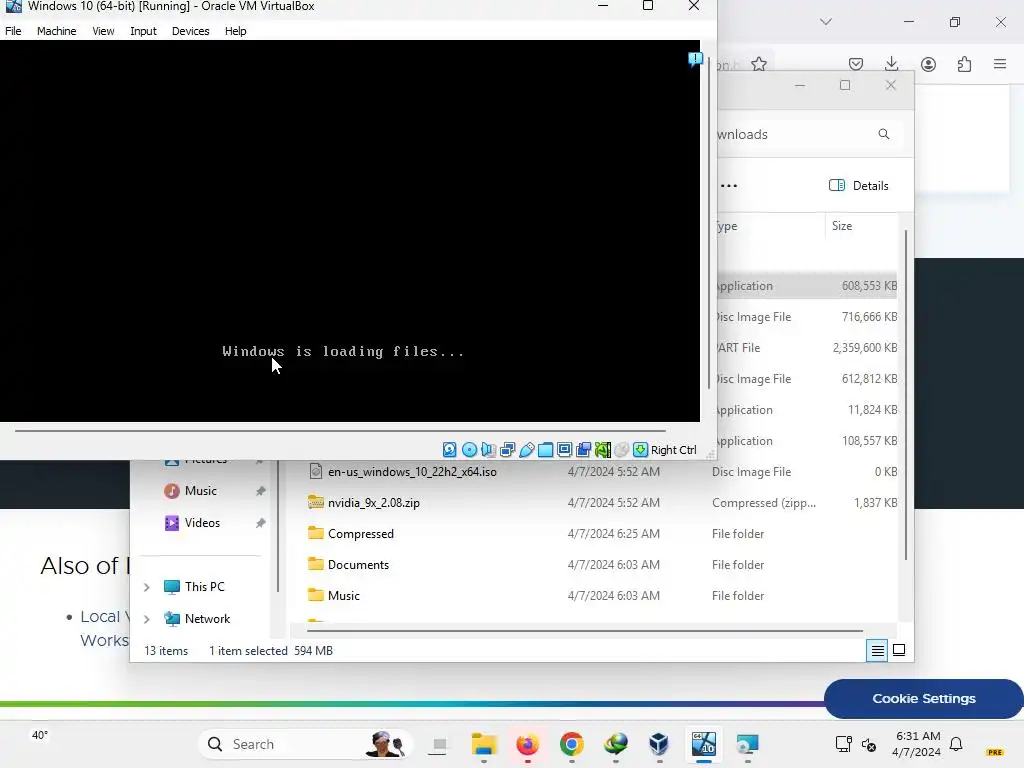Click the search magnifier in File Explorer

(884, 134)
